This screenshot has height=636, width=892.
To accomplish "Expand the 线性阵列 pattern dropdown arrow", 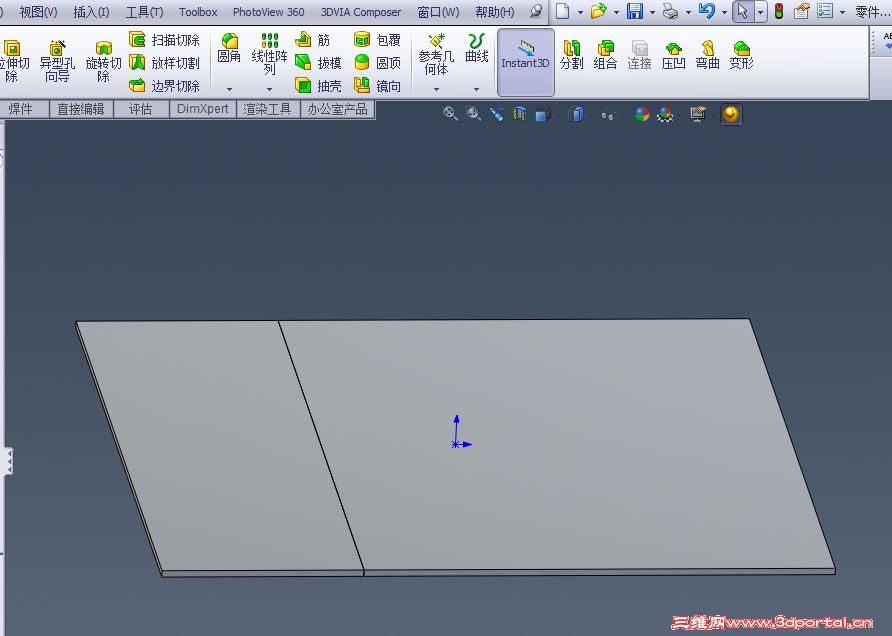I will pyautogui.click(x=269, y=89).
